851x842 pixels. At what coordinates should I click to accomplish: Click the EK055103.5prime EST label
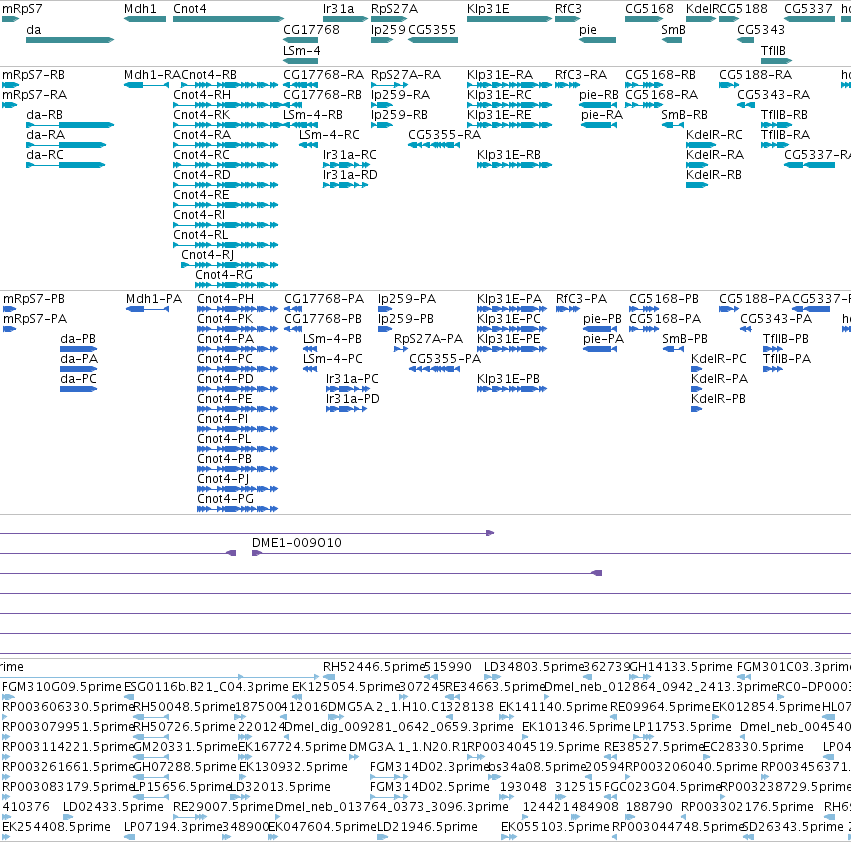point(555,827)
